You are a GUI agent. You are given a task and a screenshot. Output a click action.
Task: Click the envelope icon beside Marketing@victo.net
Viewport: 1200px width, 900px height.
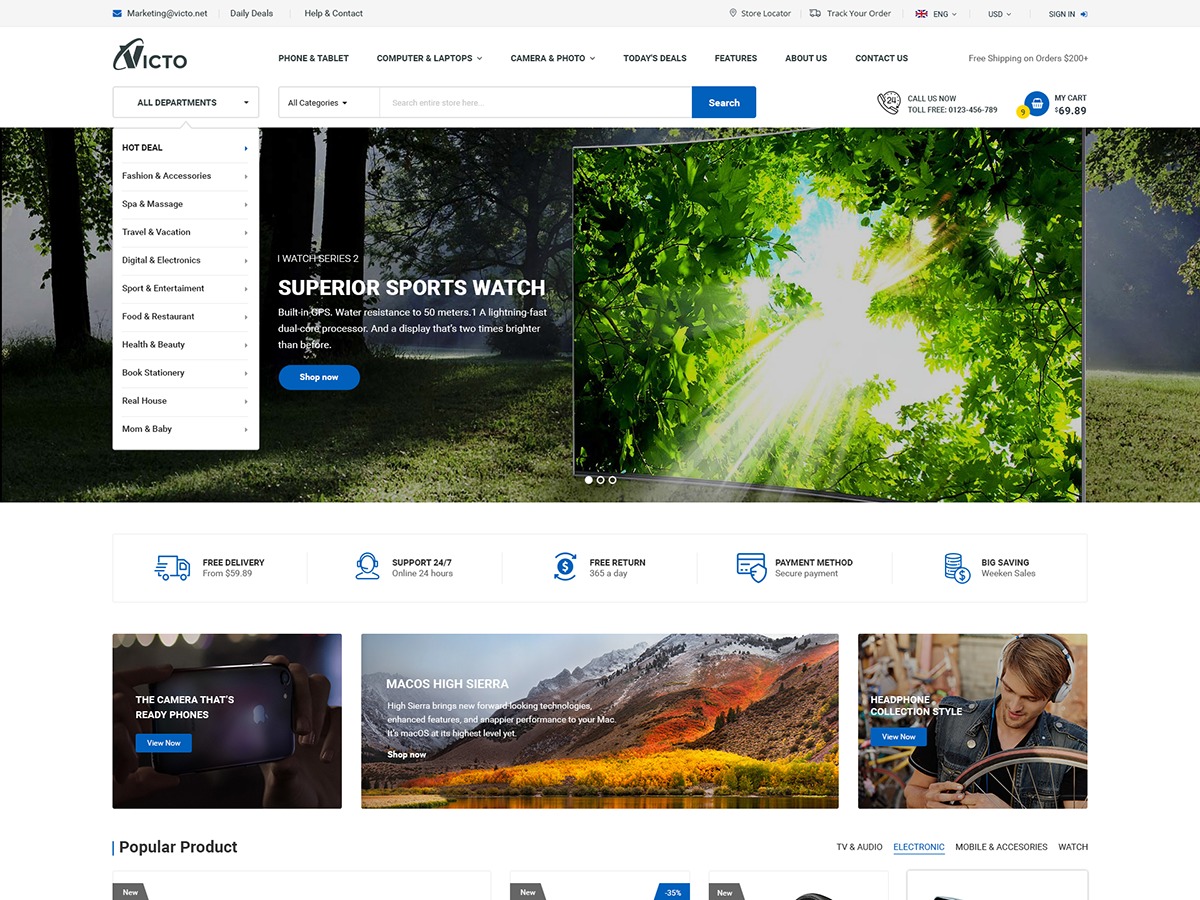117,14
